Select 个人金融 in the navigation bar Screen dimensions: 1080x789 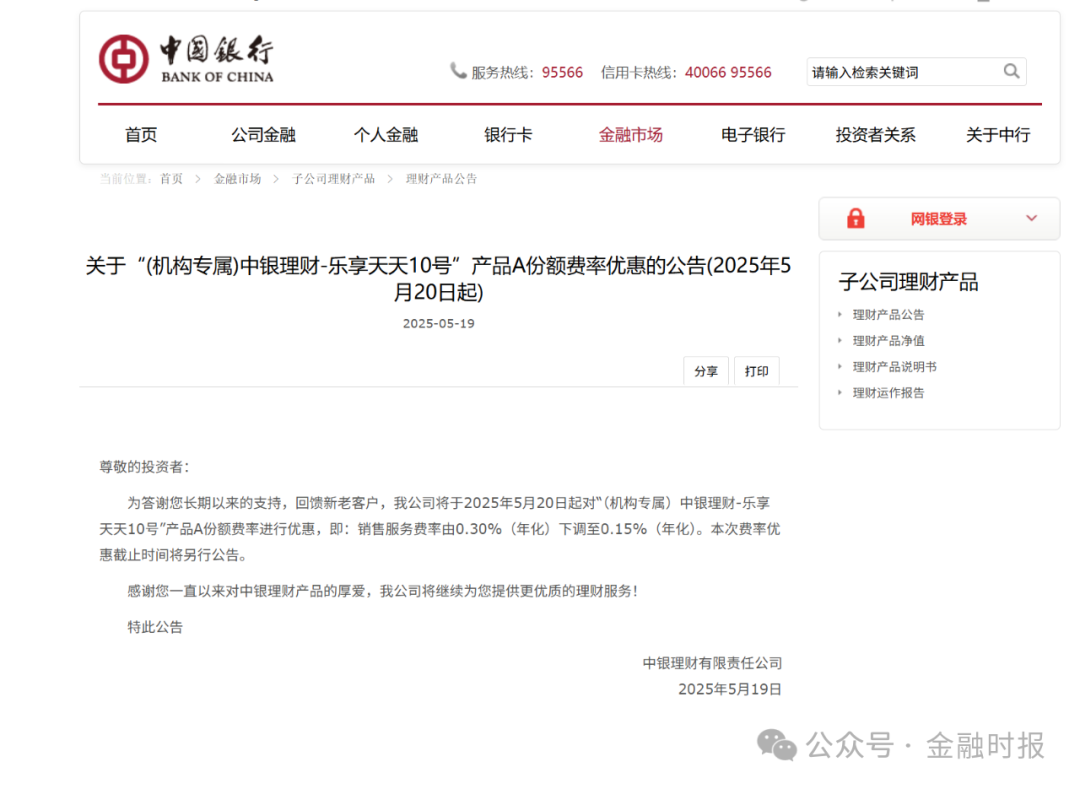(x=385, y=135)
